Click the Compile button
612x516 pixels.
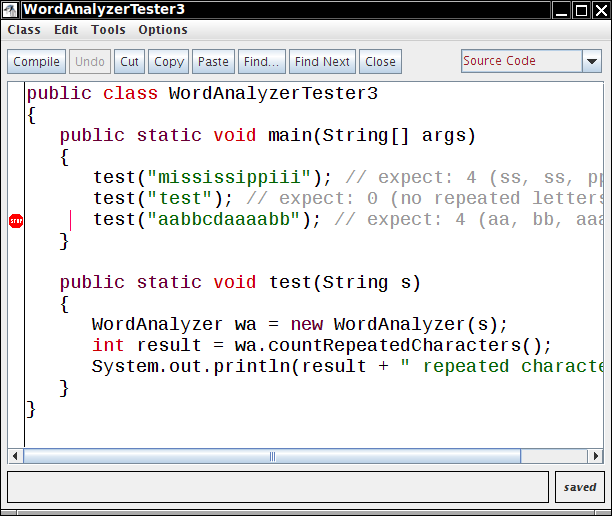tap(37, 62)
